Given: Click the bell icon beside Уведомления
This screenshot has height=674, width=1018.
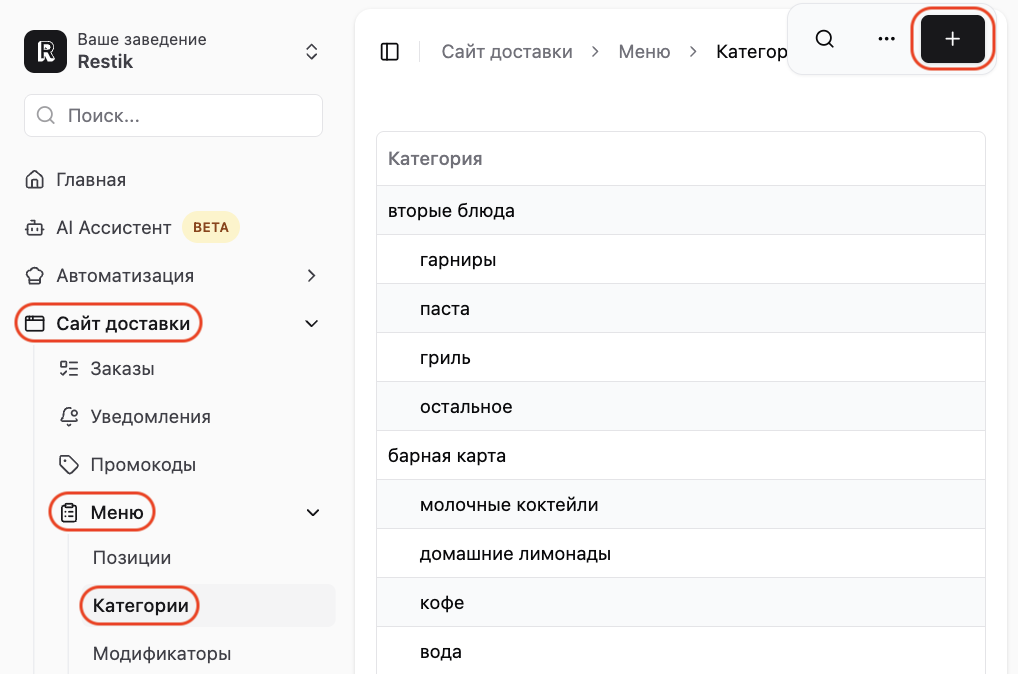Looking at the screenshot, I should click(x=69, y=416).
